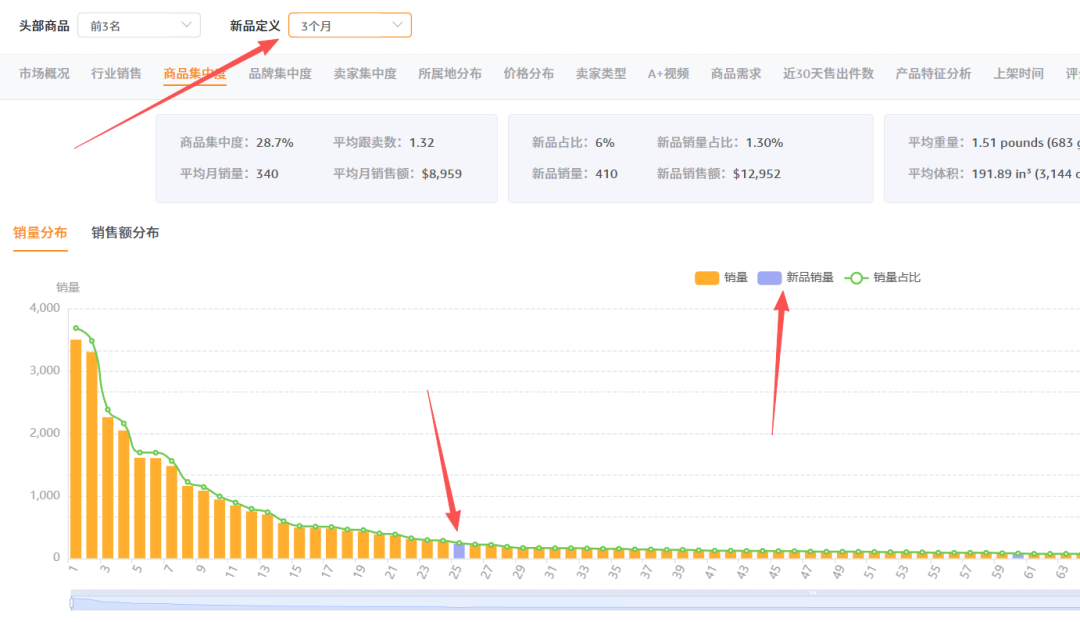
Task: Open the 商品需求 tab
Action: click(x=736, y=73)
